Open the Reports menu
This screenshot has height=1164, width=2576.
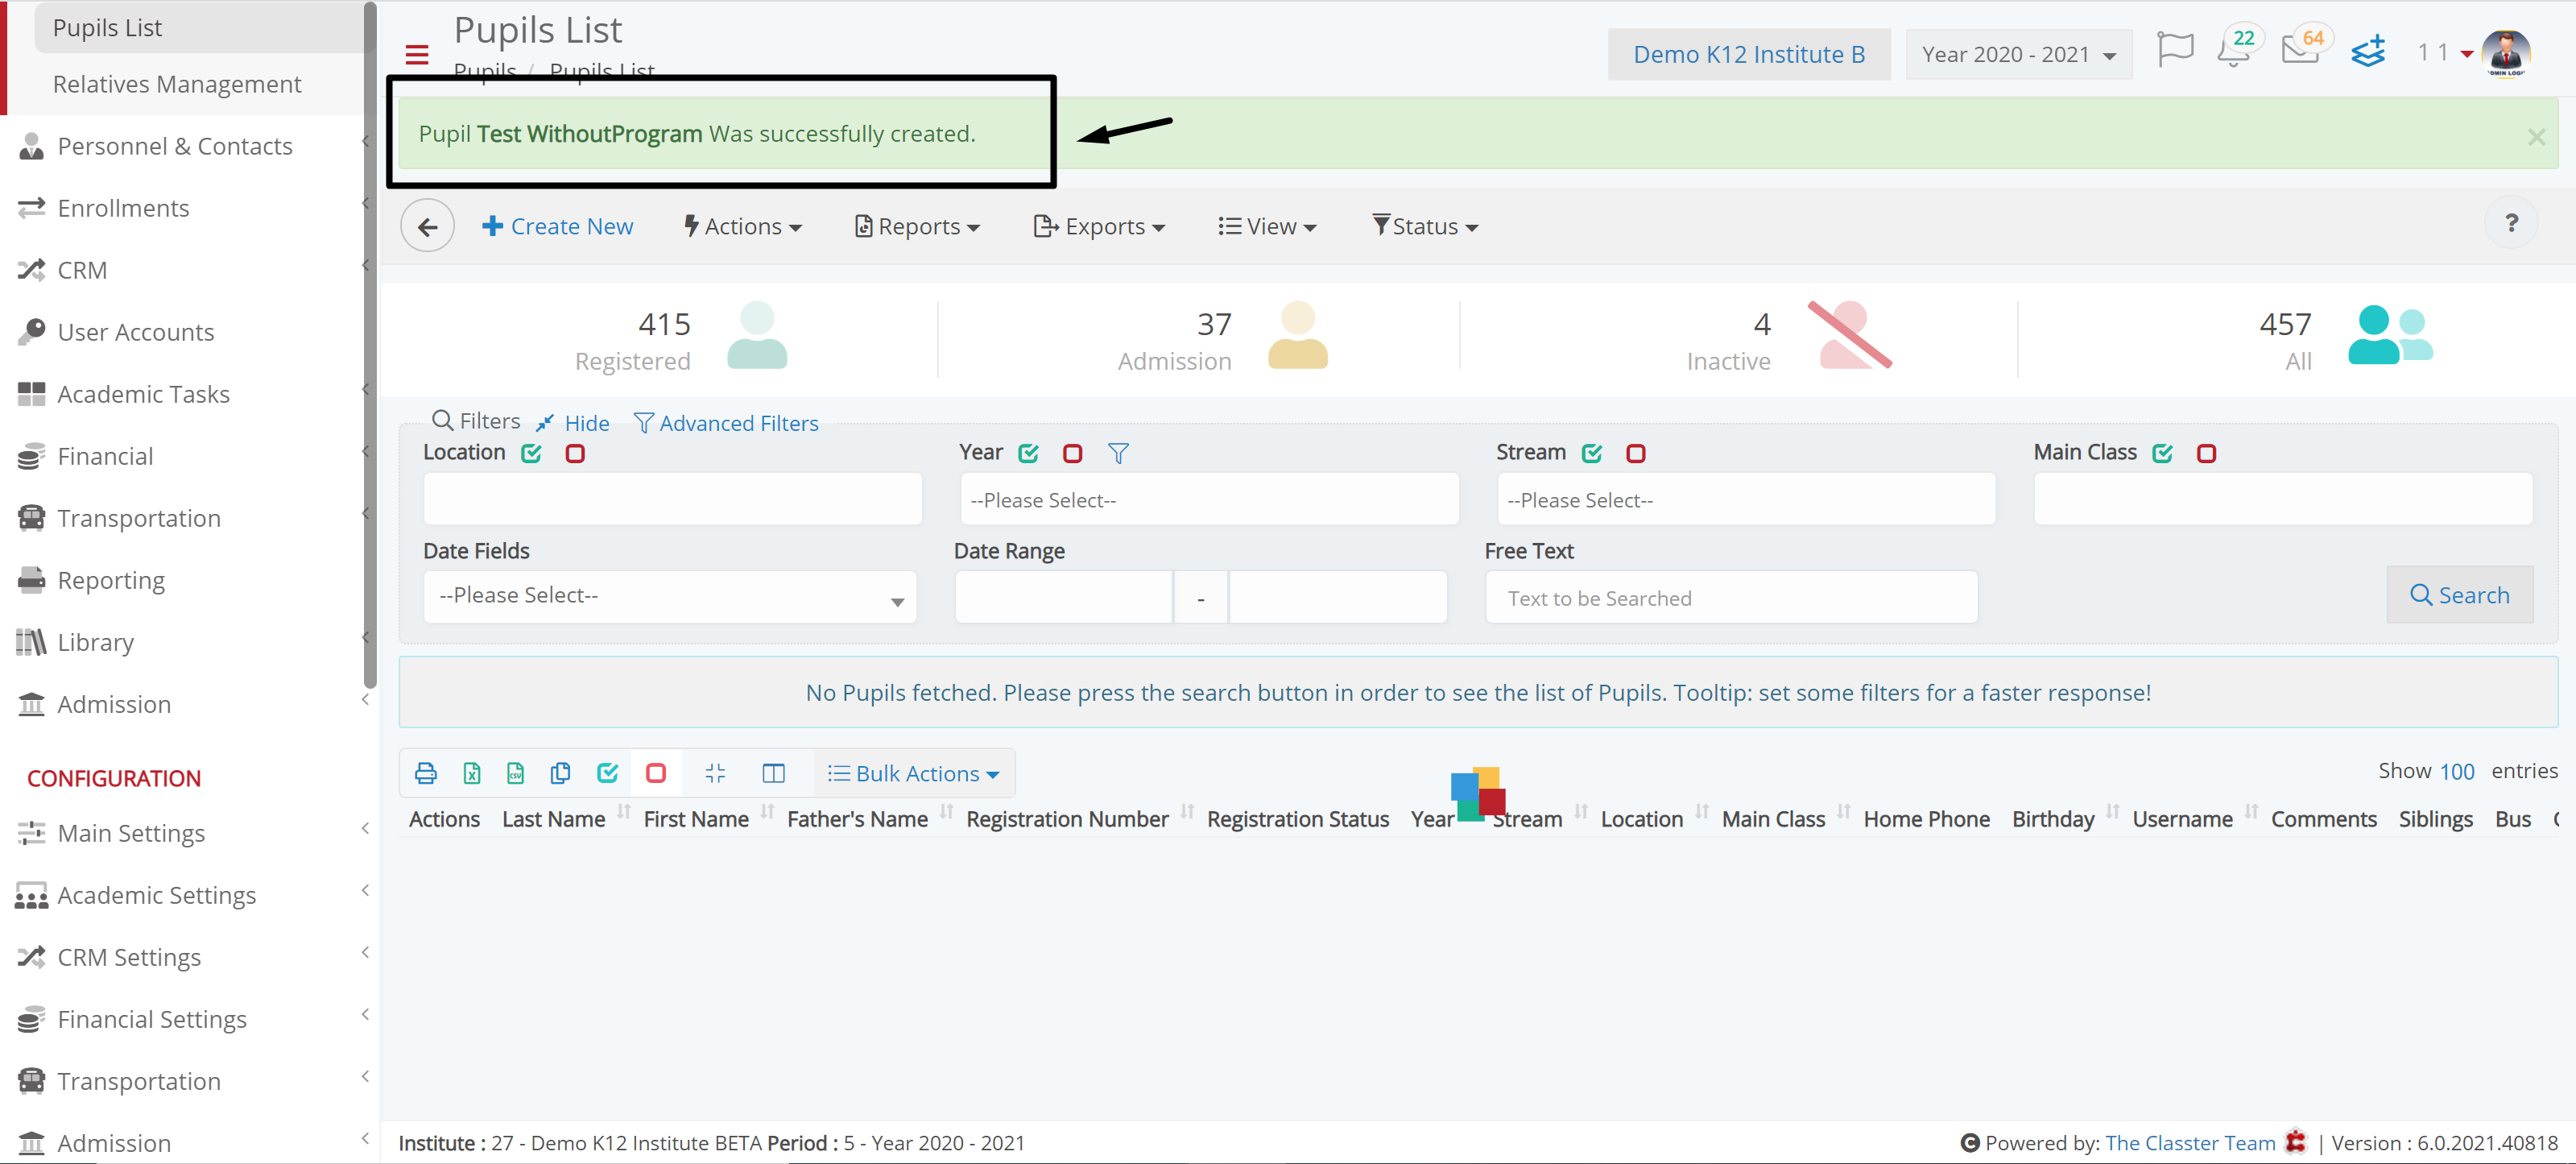(x=917, y=226)
